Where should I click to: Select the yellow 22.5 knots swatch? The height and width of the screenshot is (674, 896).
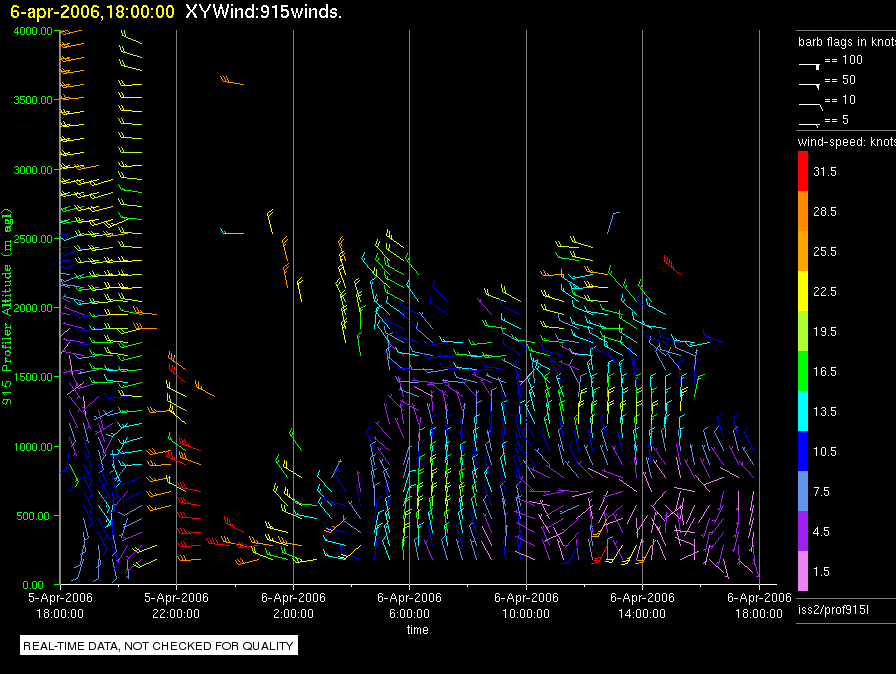[803, 291]
